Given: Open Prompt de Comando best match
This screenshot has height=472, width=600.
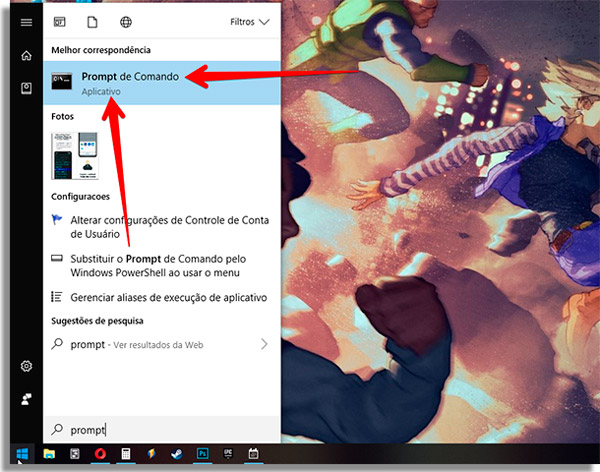Looking at the screenshot, I should click(x=162, y=83).
